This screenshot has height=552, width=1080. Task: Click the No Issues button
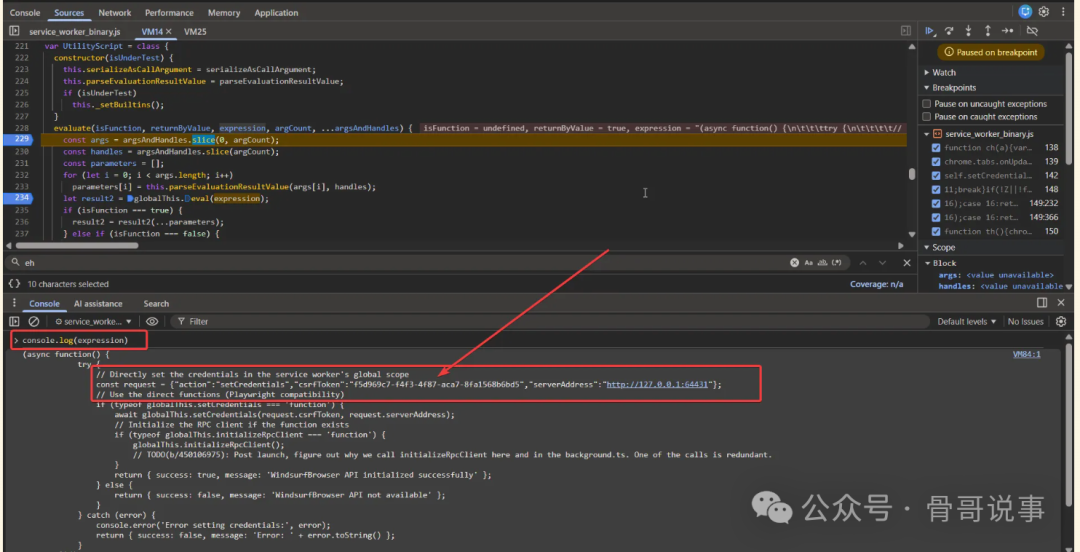pos(1025,321)
